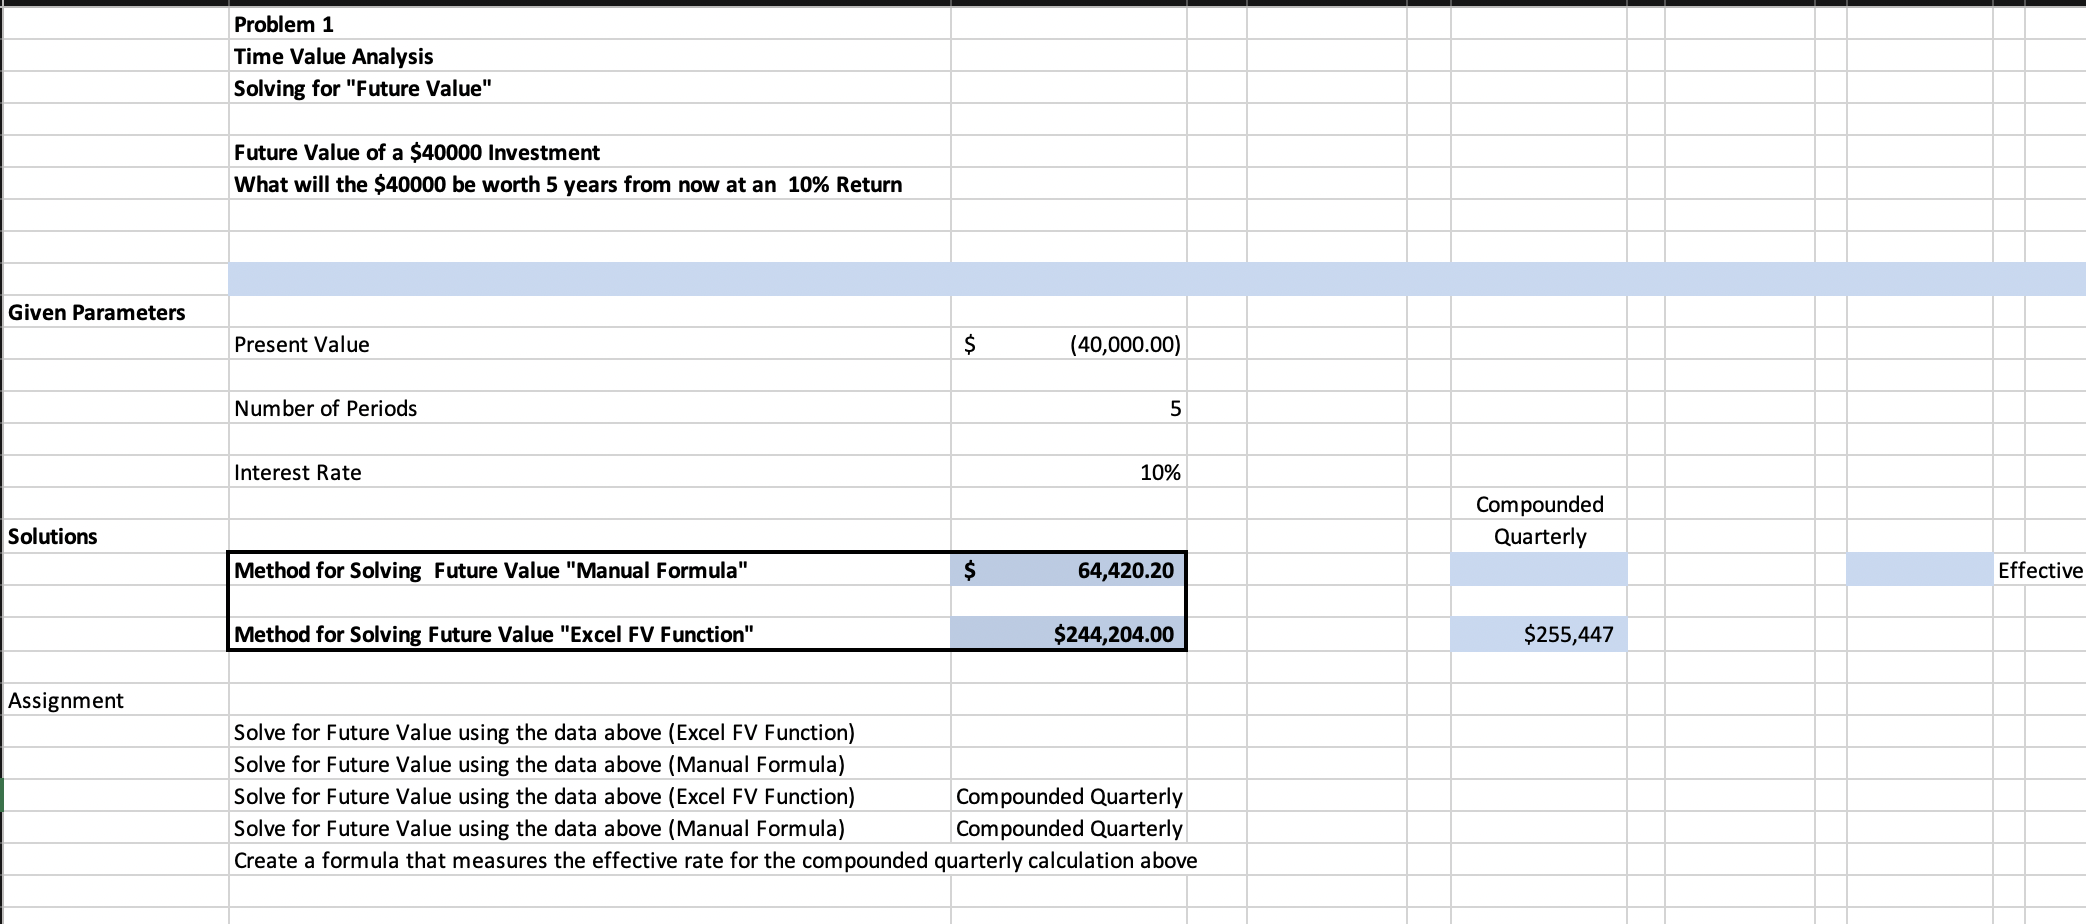Select the 'Effective' label cell on the right
The image size is (2086, 924).
pos(2040,569)
